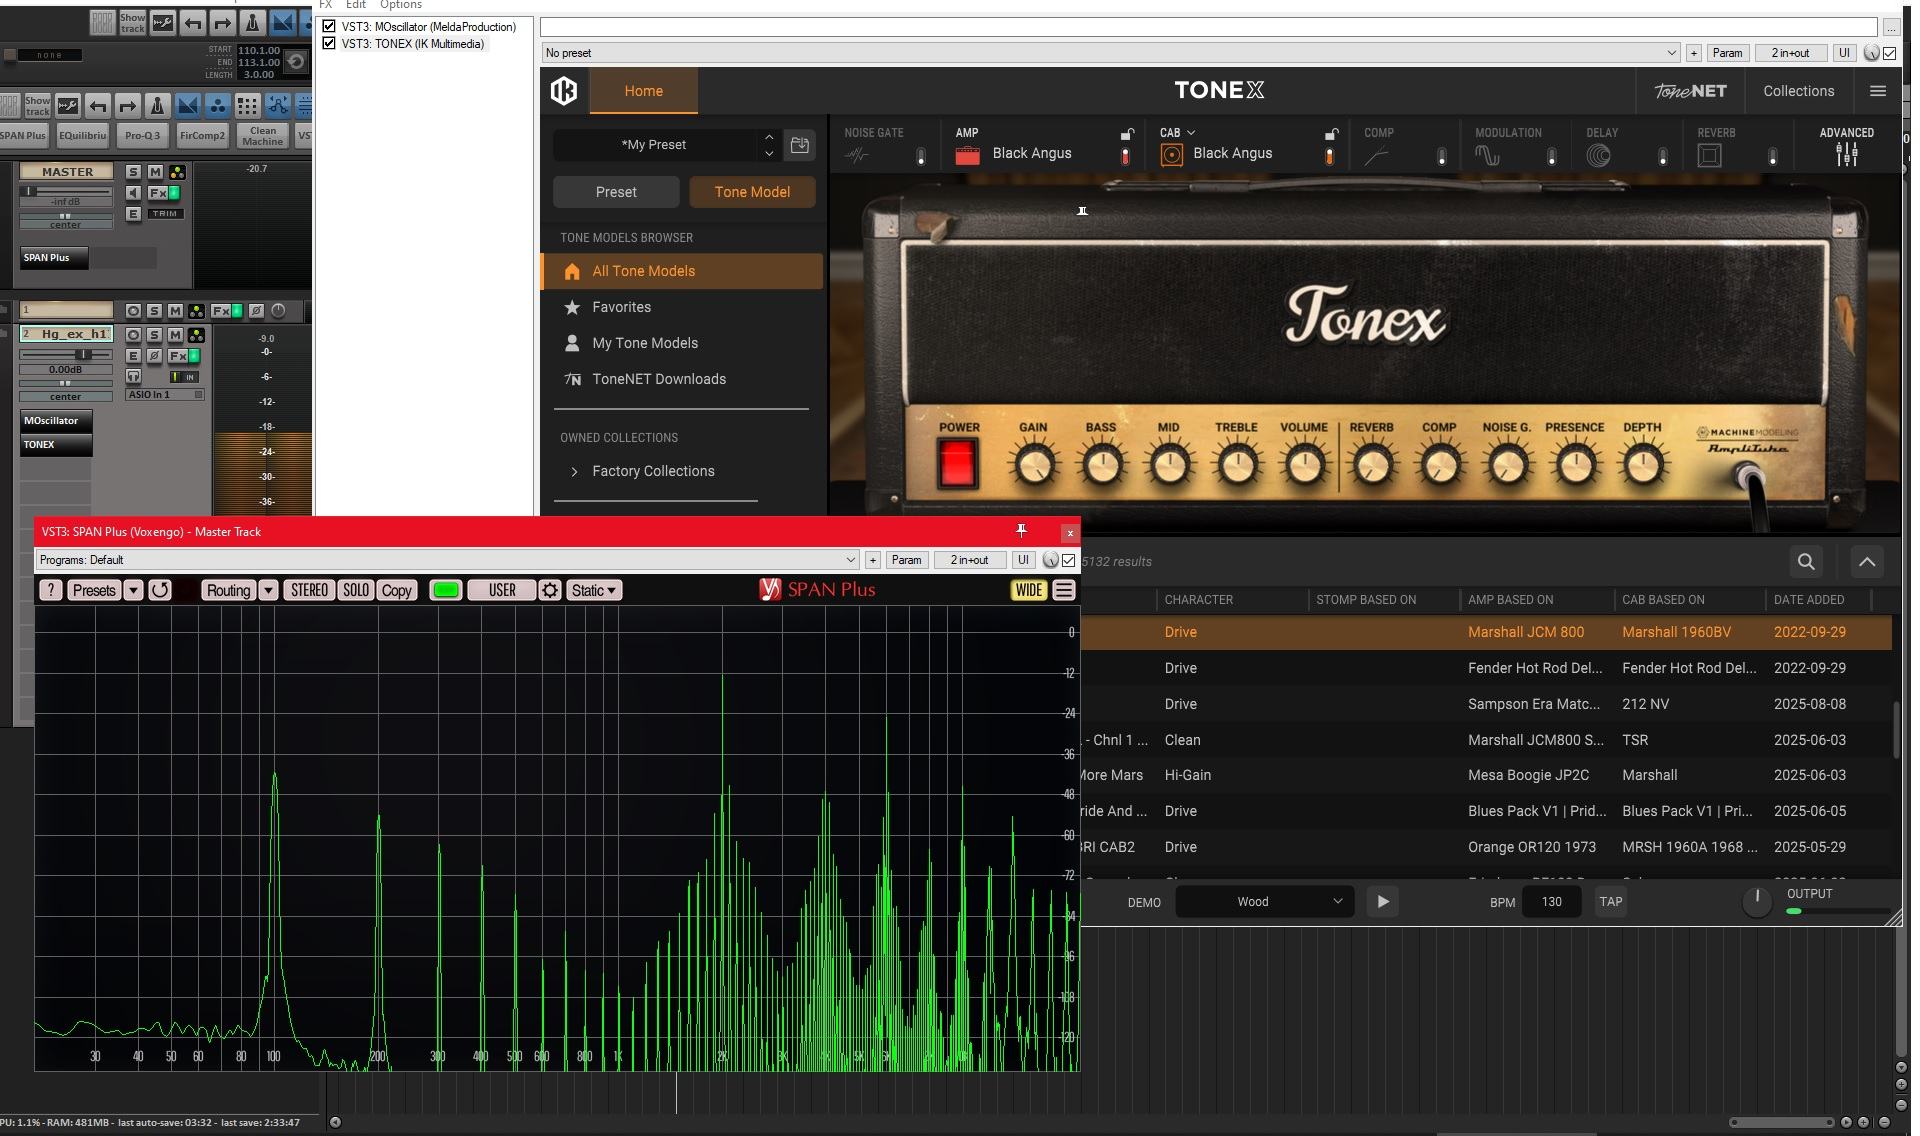Toggle the bypass checkbox in the SPAN Plus window
Screen dimensions: 1920x1136
1069,560
